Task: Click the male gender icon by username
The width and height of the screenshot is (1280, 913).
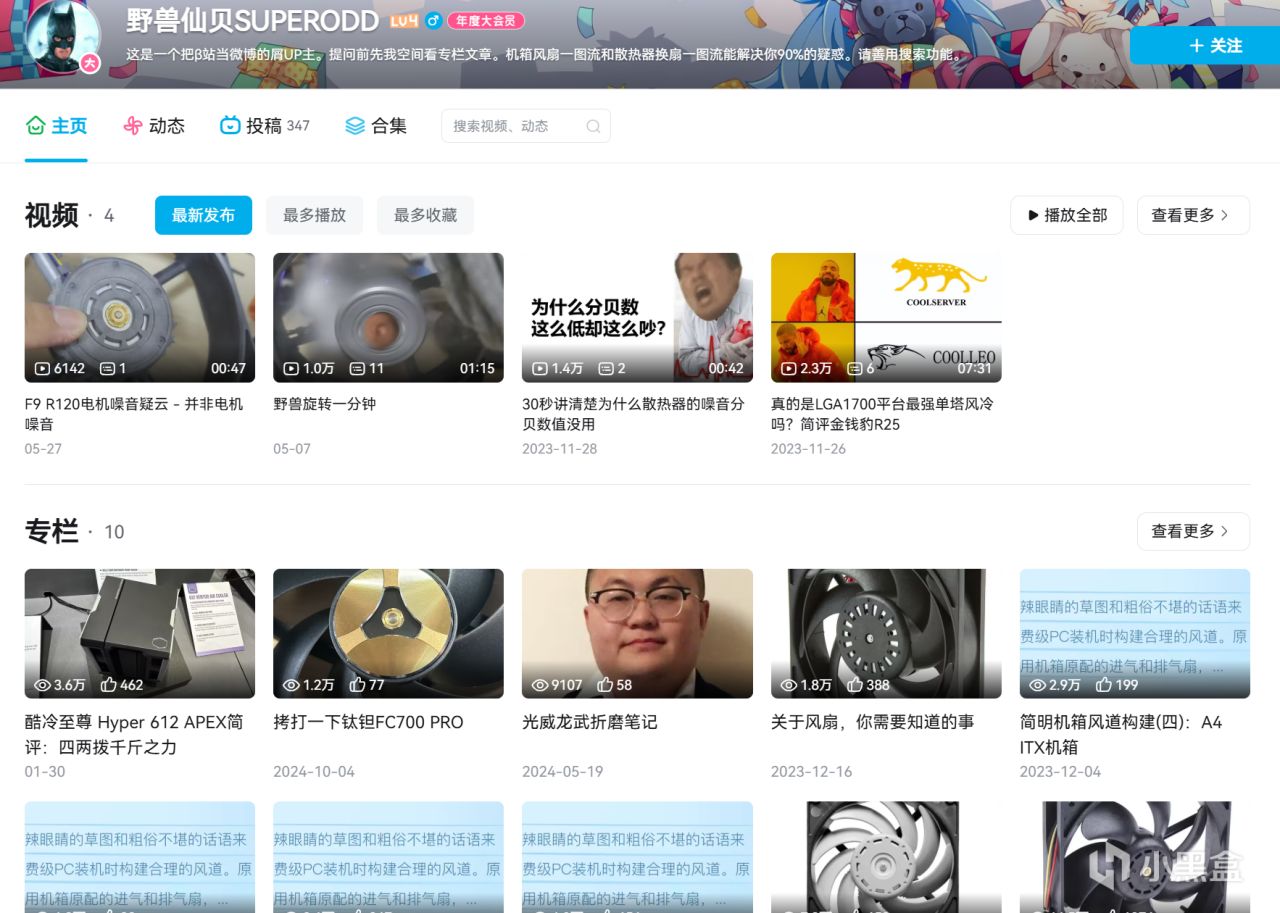Action: coord(433,21)
